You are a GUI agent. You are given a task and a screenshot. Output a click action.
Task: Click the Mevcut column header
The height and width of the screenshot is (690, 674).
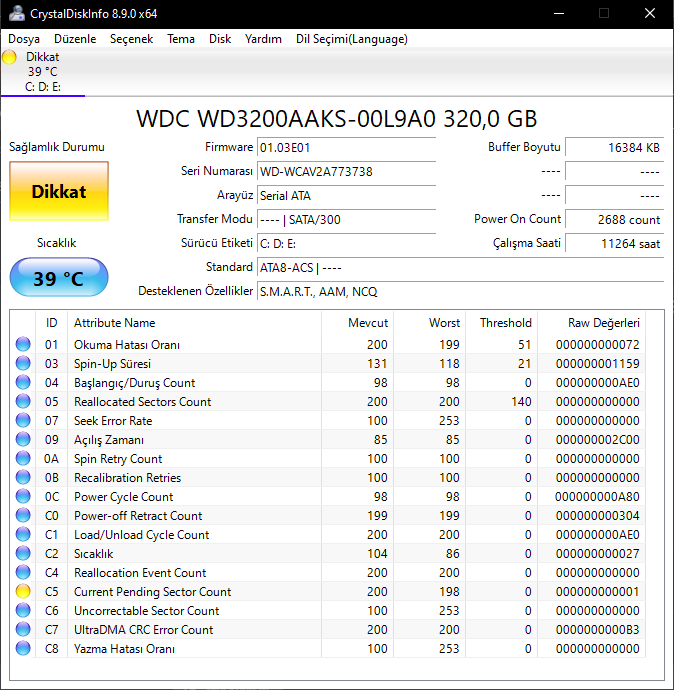click(x=357, y=323)
